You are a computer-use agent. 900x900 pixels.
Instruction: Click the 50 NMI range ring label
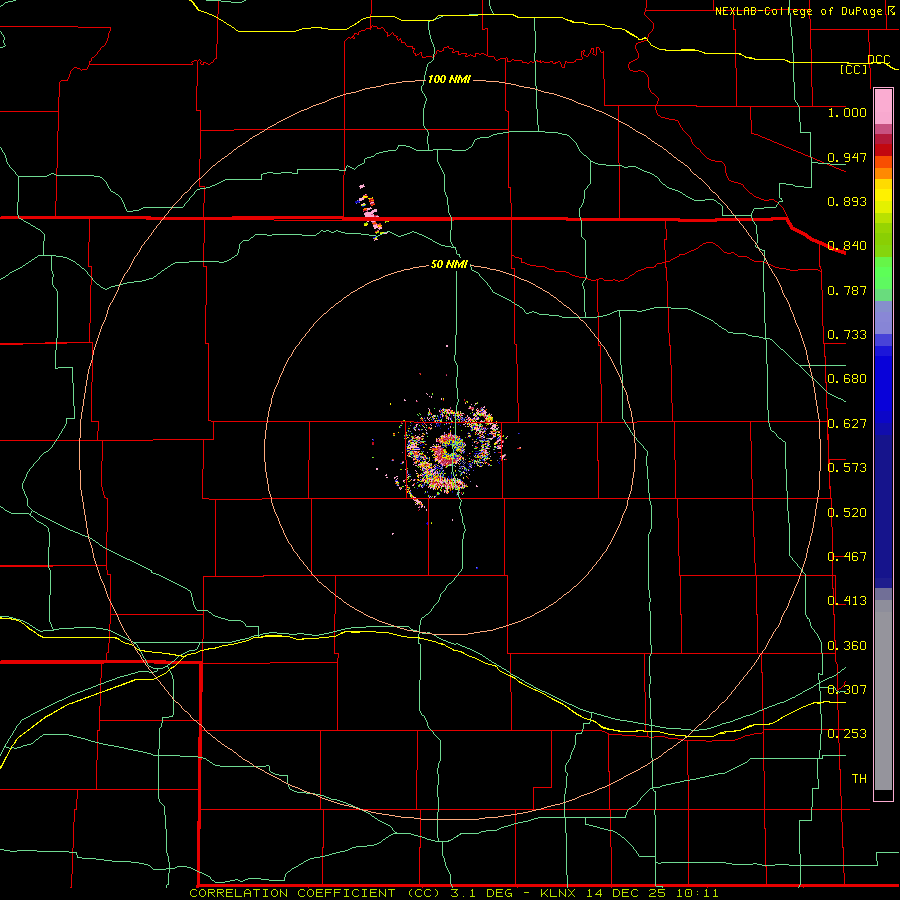click(x=449, y=265)
